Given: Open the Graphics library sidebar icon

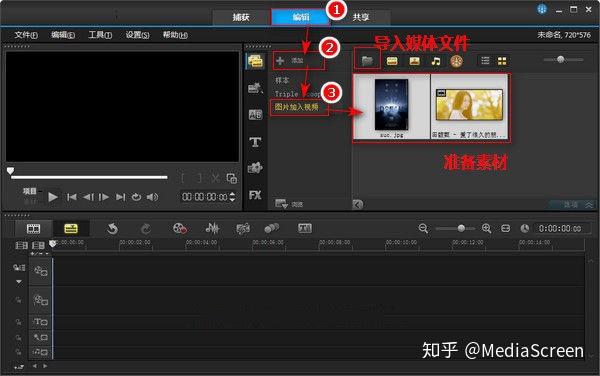Looking at the screenshot, I should tap(255, 168).
